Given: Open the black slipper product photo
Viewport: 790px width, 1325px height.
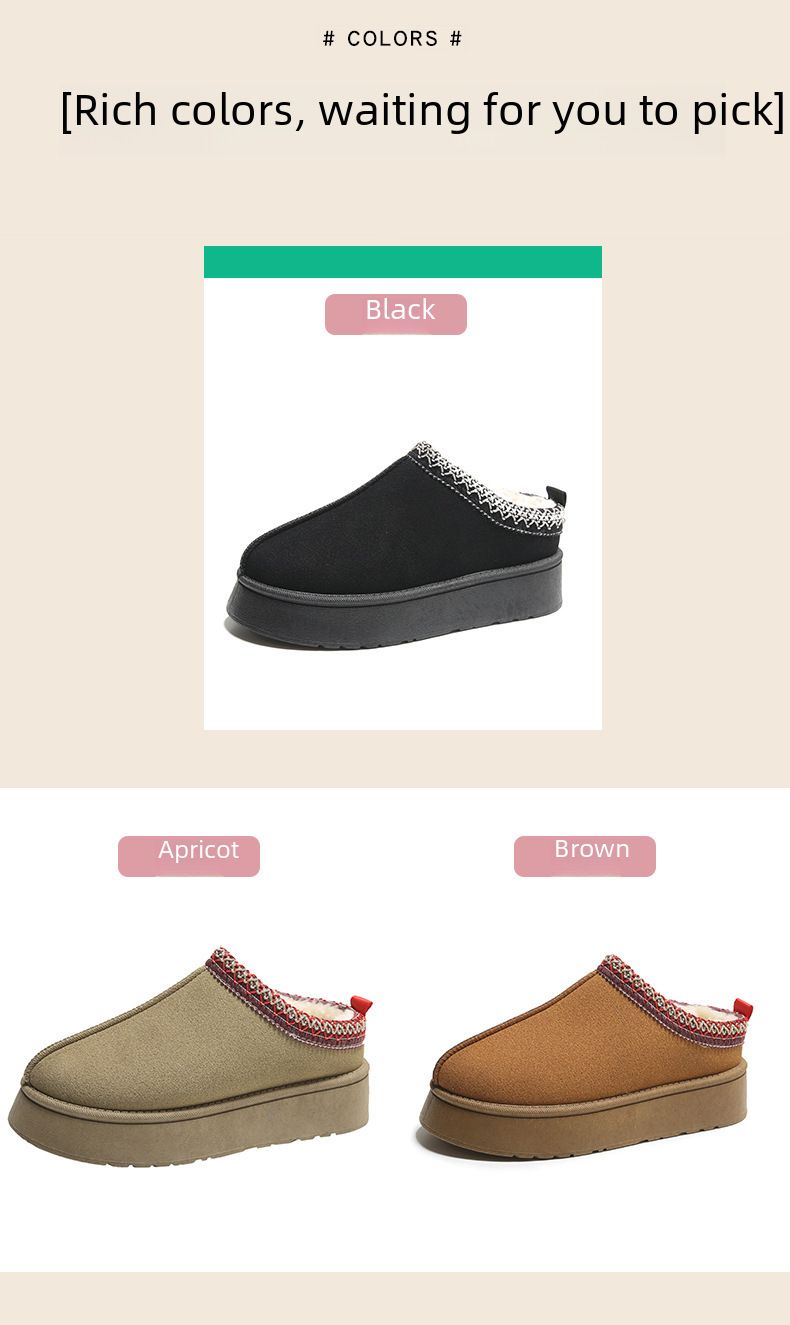Looking at the screenshot, I should (396, 546).
